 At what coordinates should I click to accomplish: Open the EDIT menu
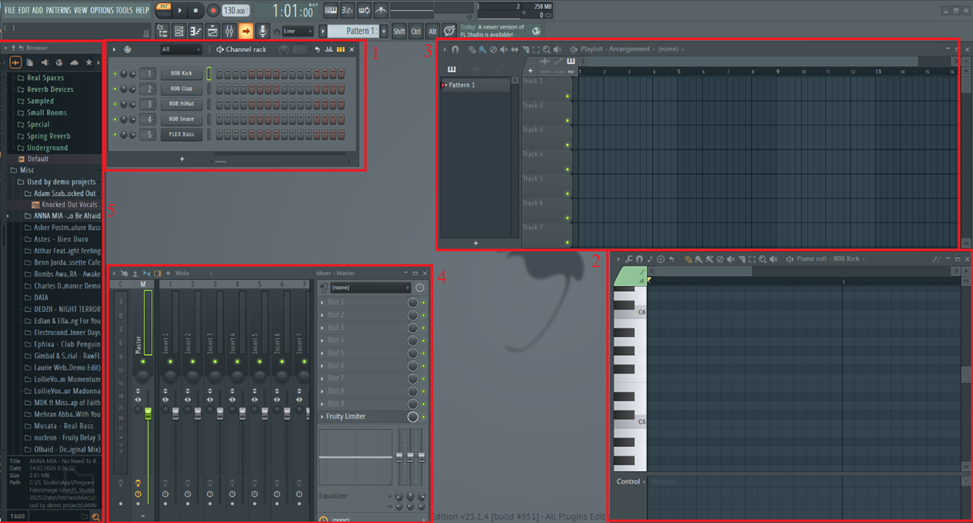(x=24, y=10)
